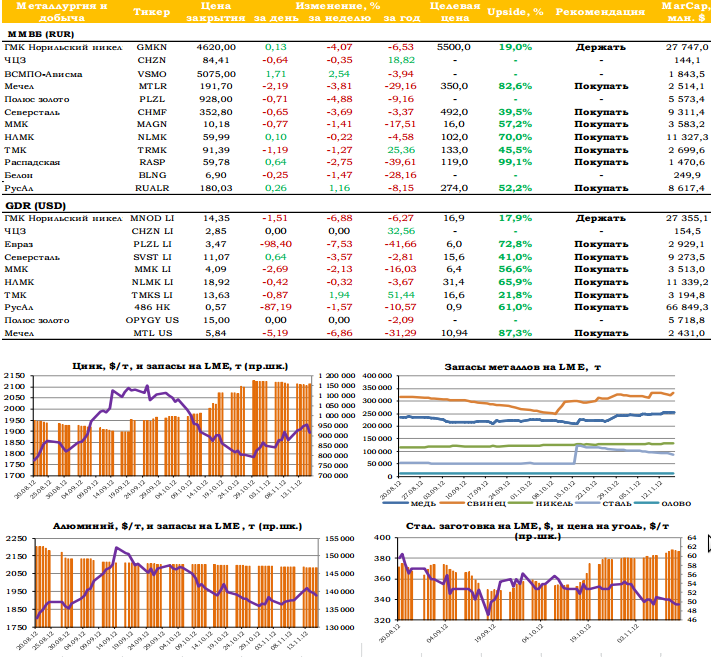Click the company name 'ВСМПО-Ависма'

coord(44,74)
